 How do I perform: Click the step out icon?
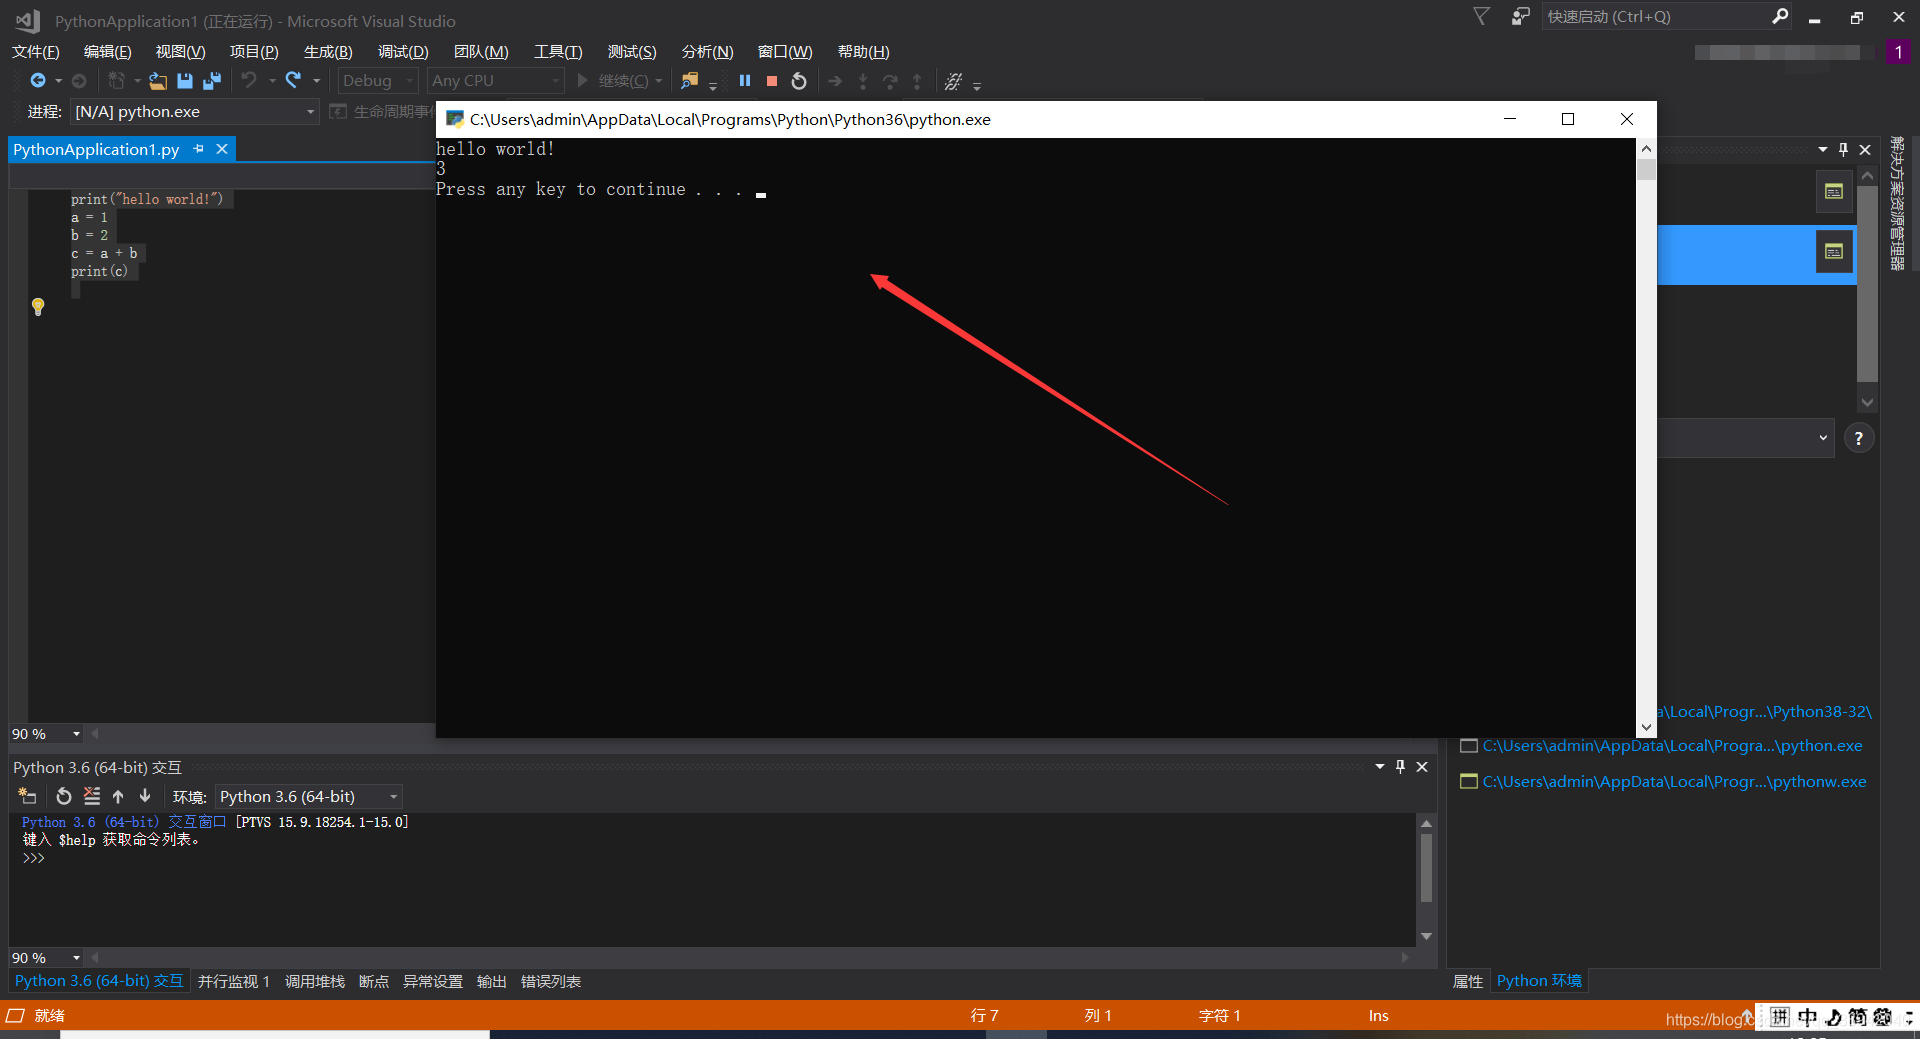pyautogui.click(x=917, y=81)
